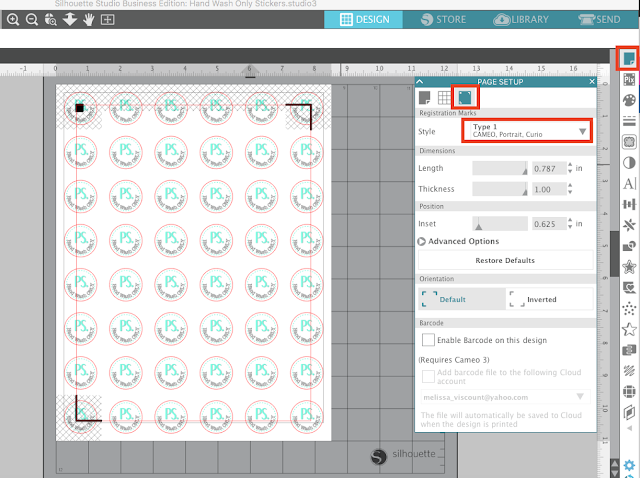Select the Grid Settings tab icon
This screenshot has height=478, width=640.
coord(444,98)
